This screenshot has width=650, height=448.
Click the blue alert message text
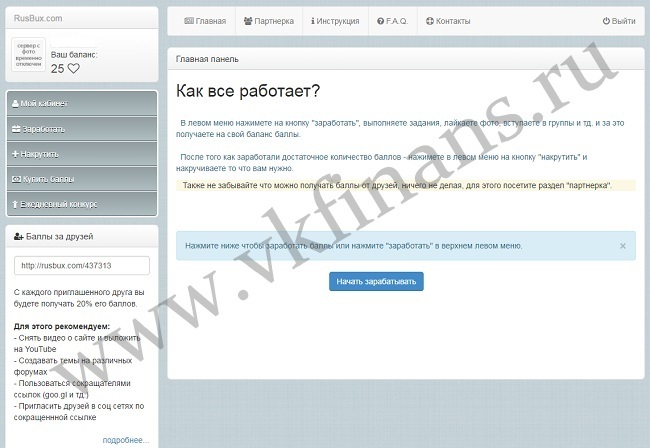(354, 246)
